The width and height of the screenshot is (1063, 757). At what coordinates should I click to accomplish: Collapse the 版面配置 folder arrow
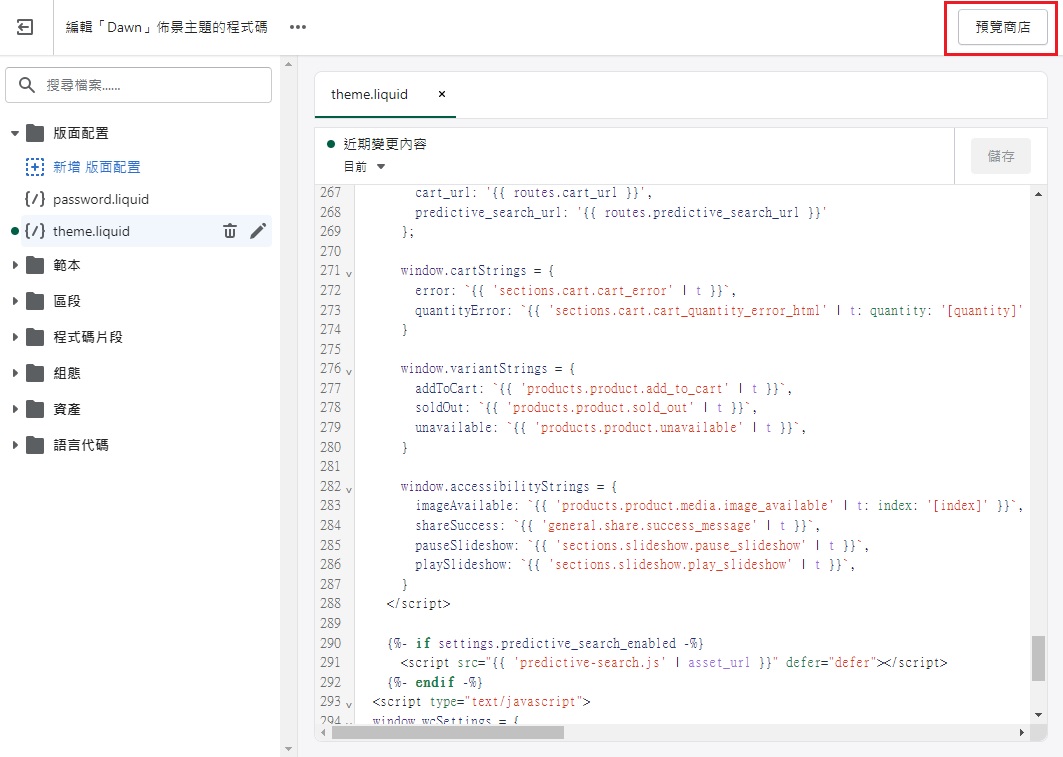15,134
